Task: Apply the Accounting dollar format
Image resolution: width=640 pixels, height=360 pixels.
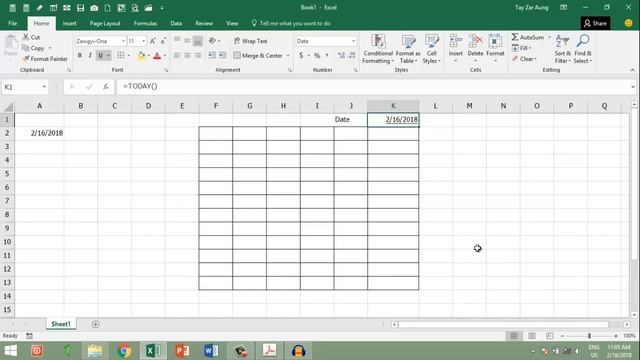Action: [x=301, y=55]
